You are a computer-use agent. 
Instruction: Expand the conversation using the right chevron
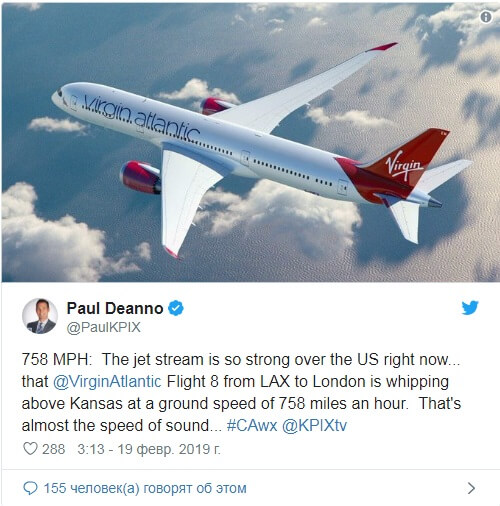tap(471, 488)
